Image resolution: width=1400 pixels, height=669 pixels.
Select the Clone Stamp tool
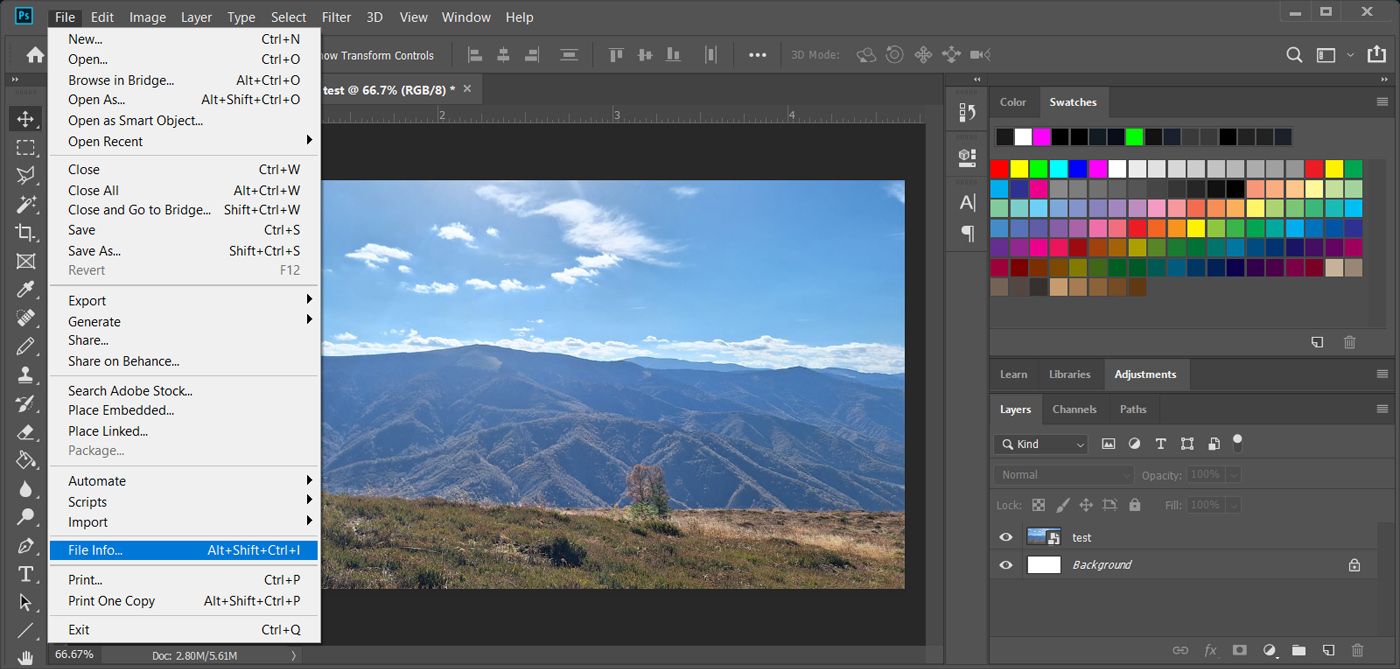(x=26, y=375)
